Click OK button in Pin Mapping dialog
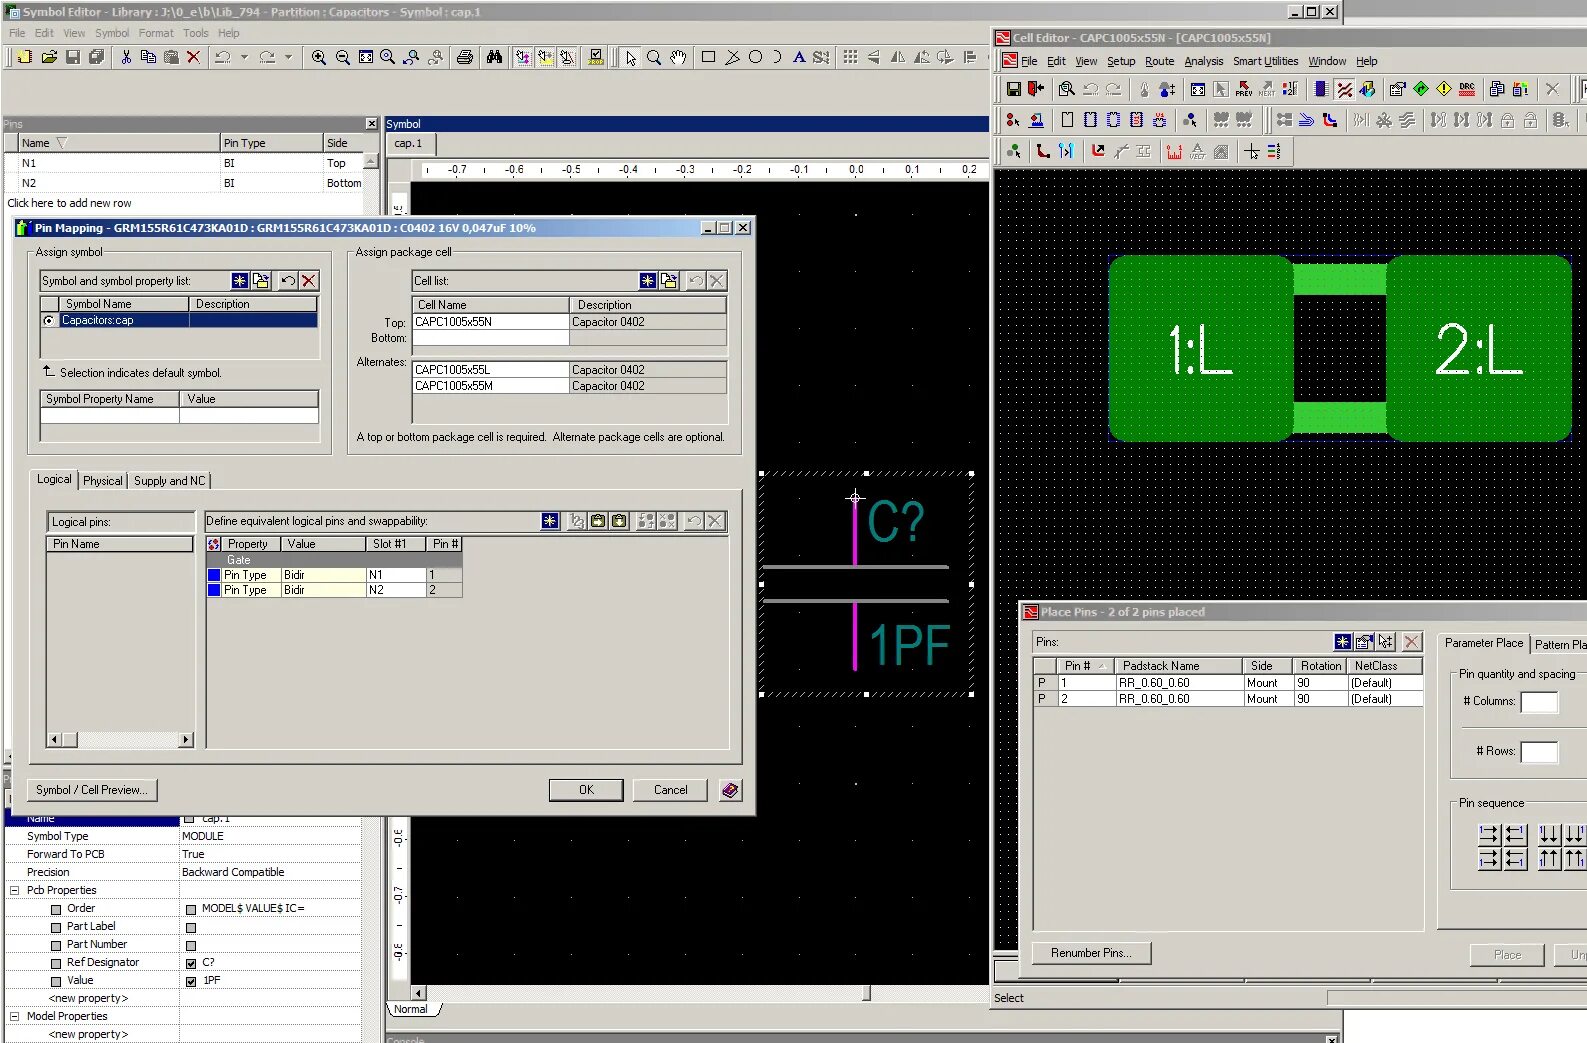The image size is (1587, 1043). click(586, 790)
